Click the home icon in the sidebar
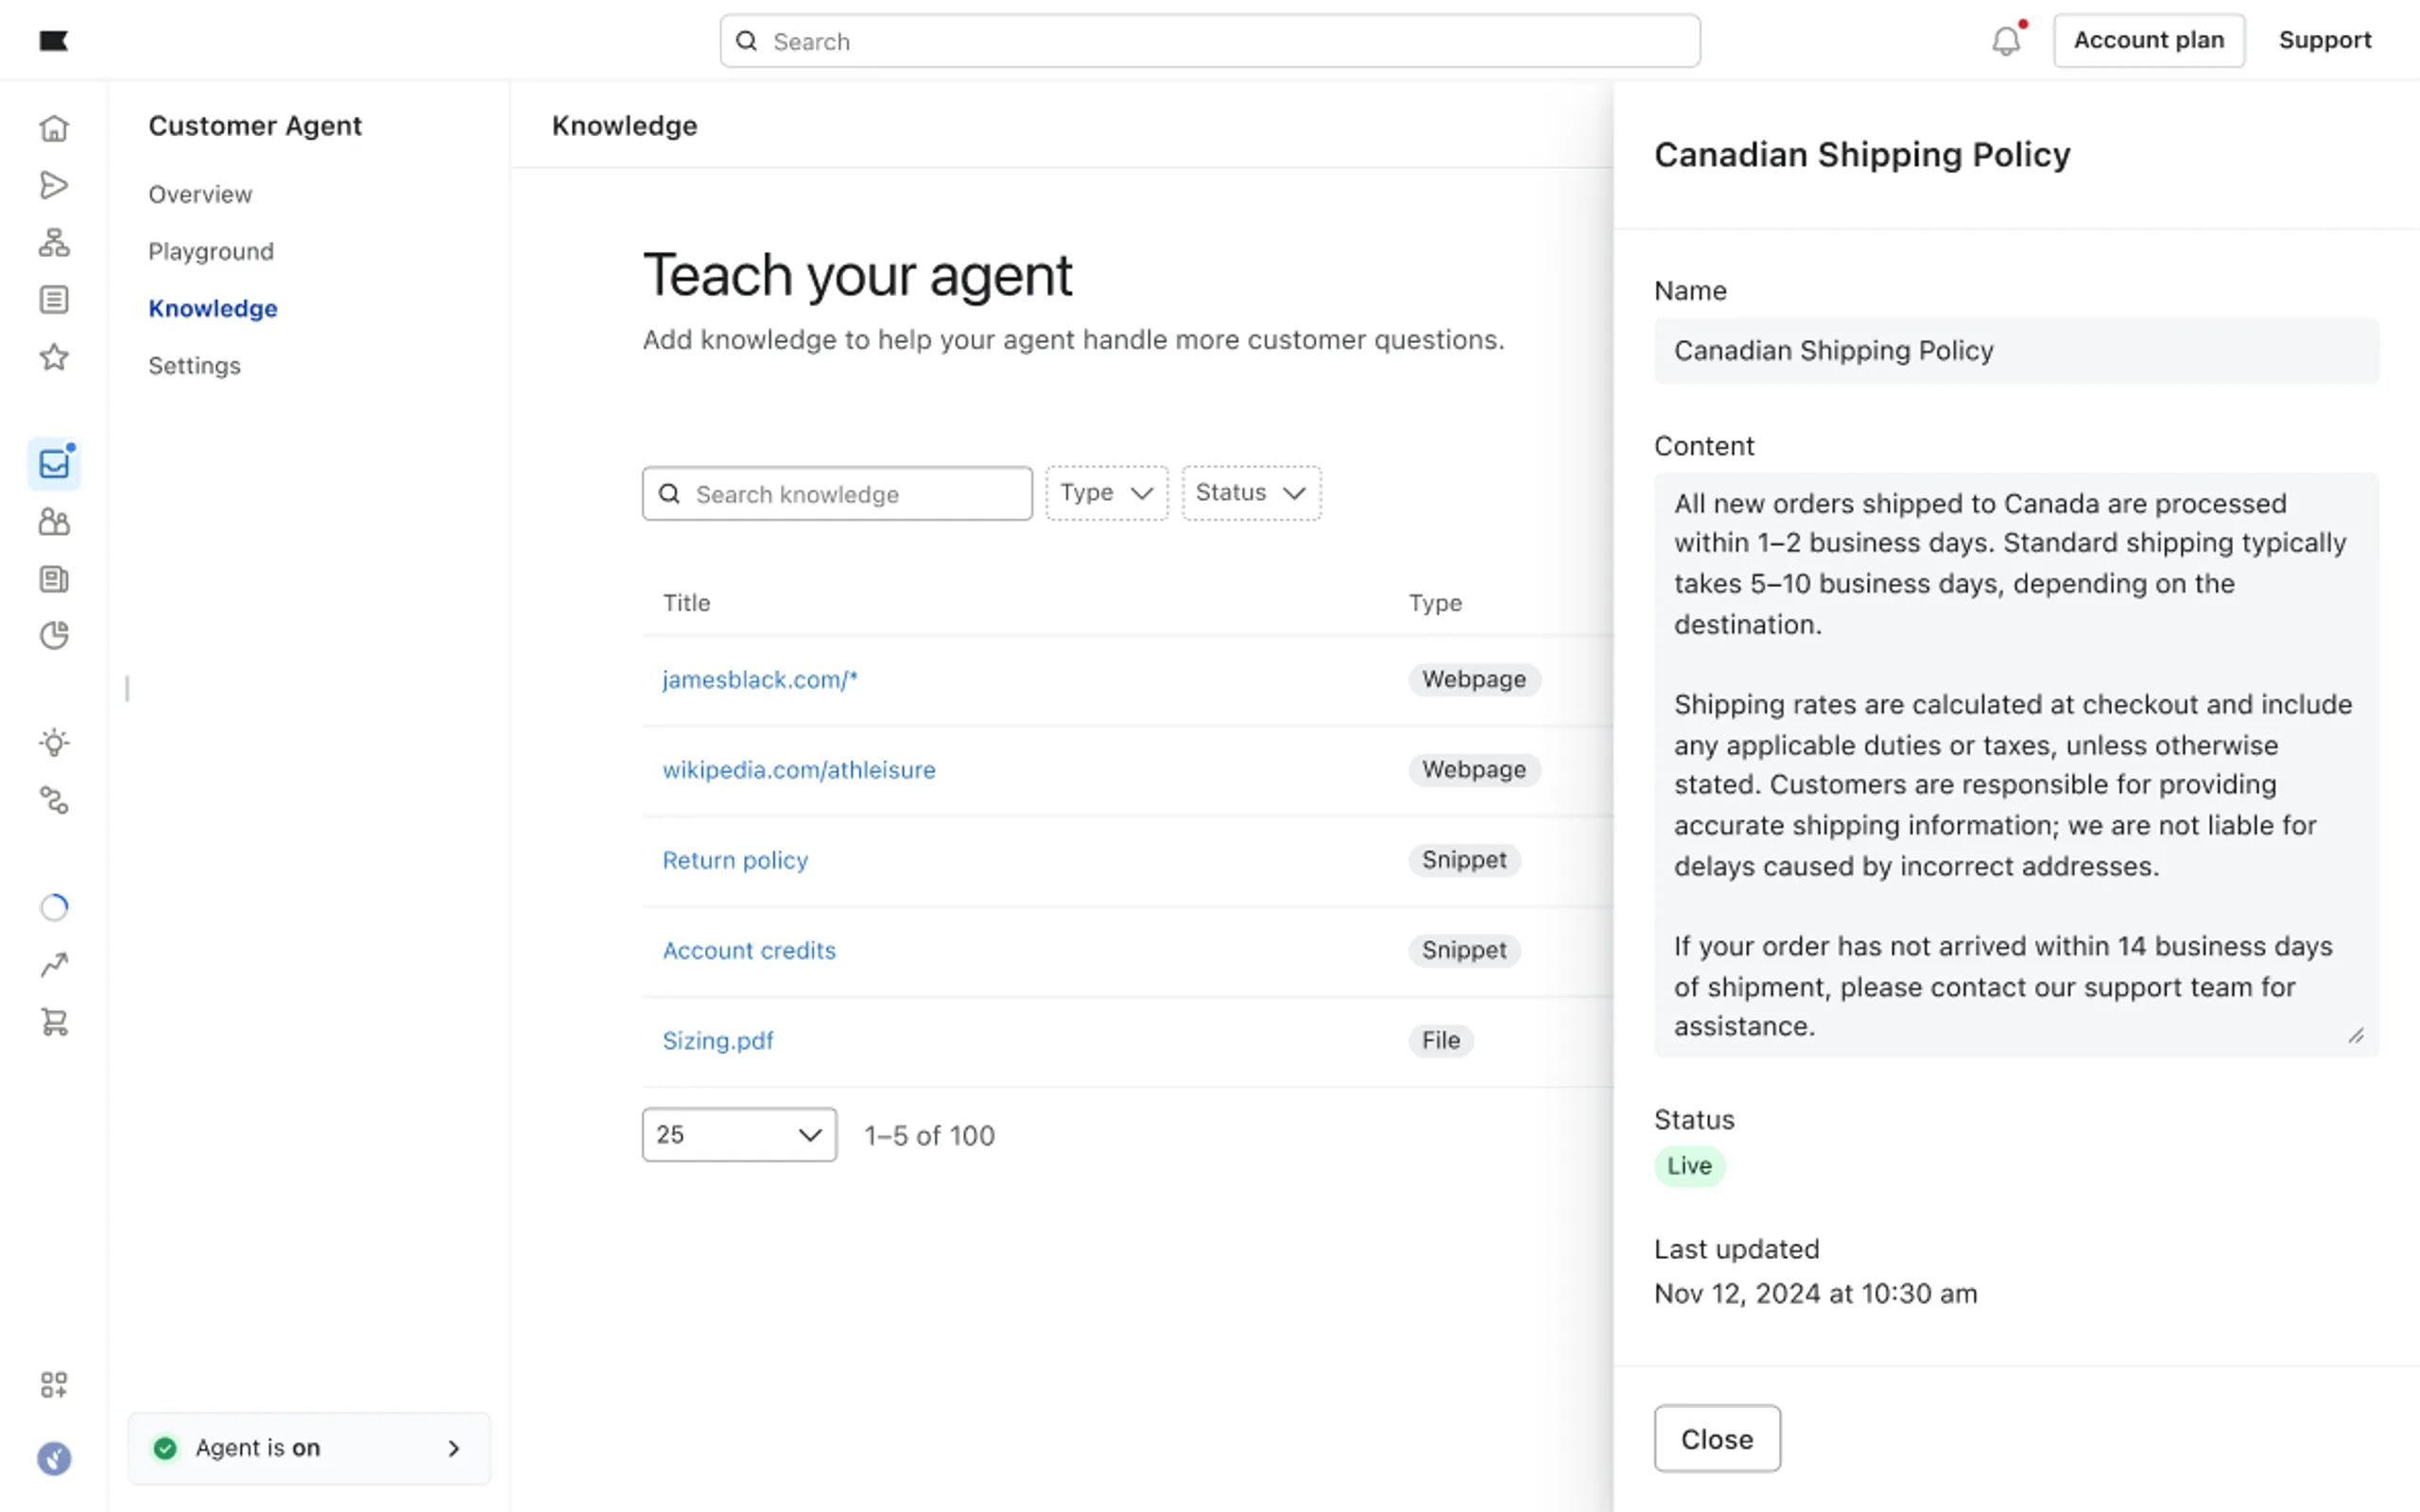This screenshot has width=2420, height=1512. tap(54, 128)
